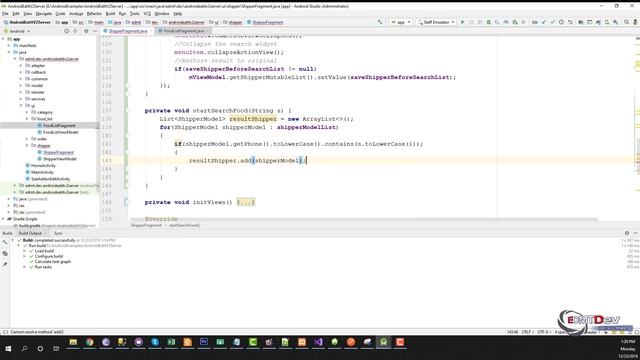Viewport: 640px width, 360px height.
Task: Select Gradle Scripts node
Action: point(22,219)
